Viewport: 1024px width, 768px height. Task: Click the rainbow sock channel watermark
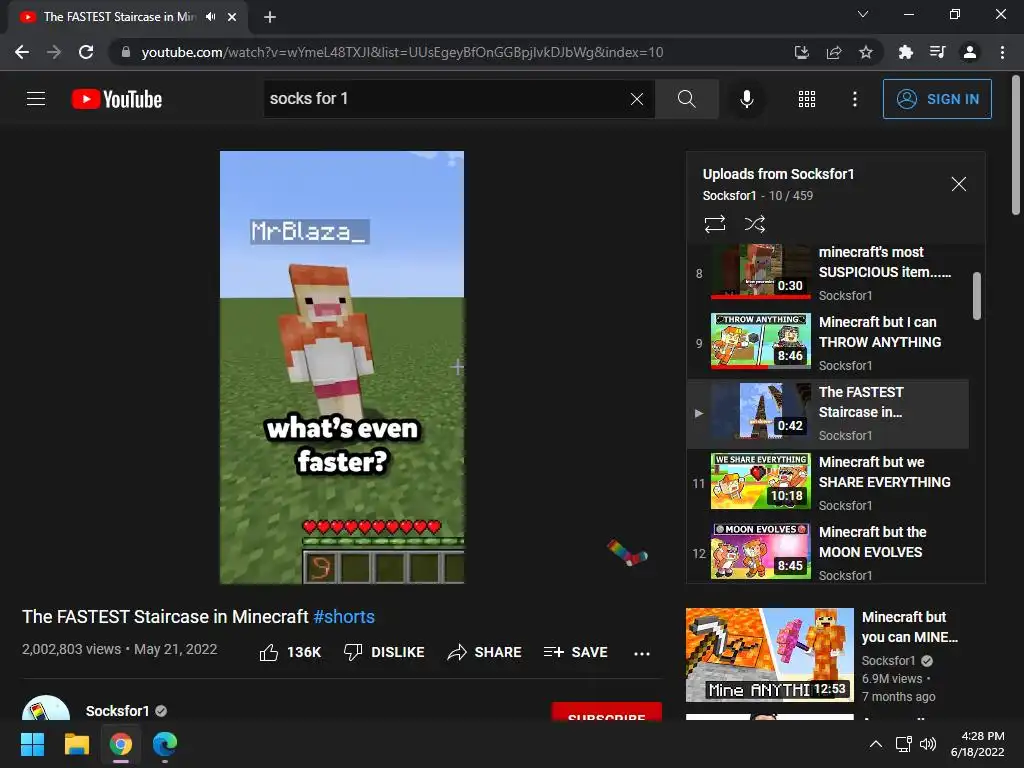(628, 552)
